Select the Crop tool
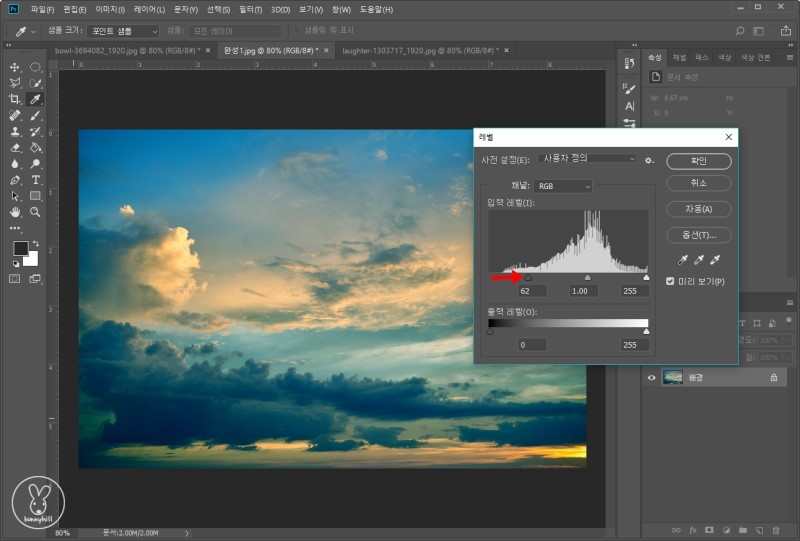The height and width of the screenshot is (541, 800). click(15, 99)
